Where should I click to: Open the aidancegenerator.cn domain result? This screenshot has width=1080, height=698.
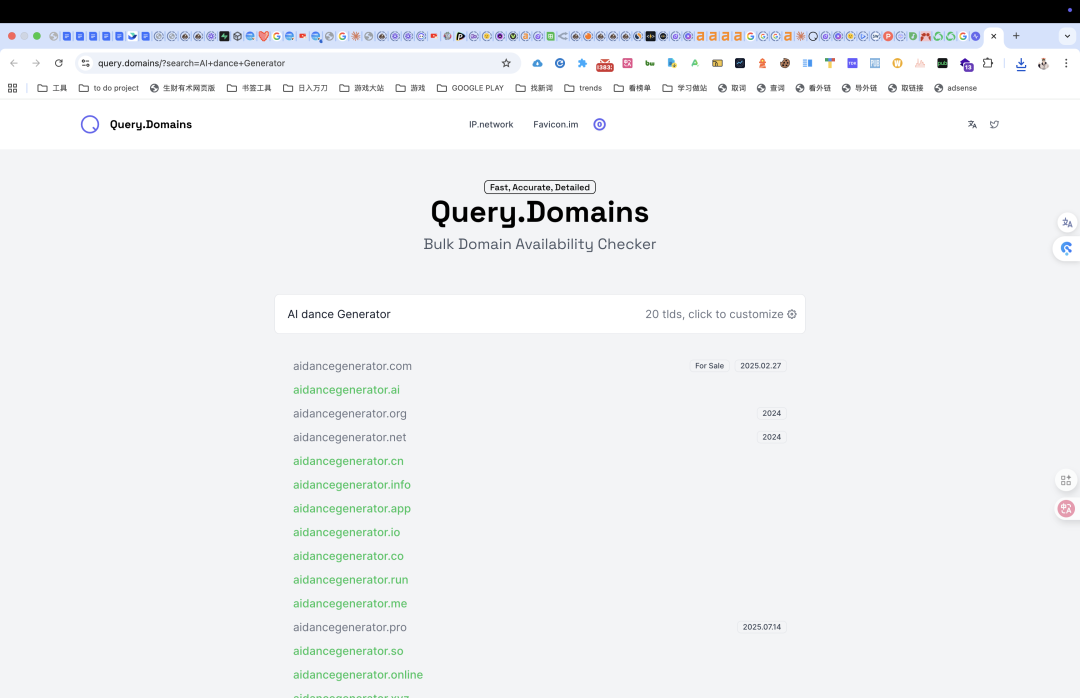tap(349, 461)
